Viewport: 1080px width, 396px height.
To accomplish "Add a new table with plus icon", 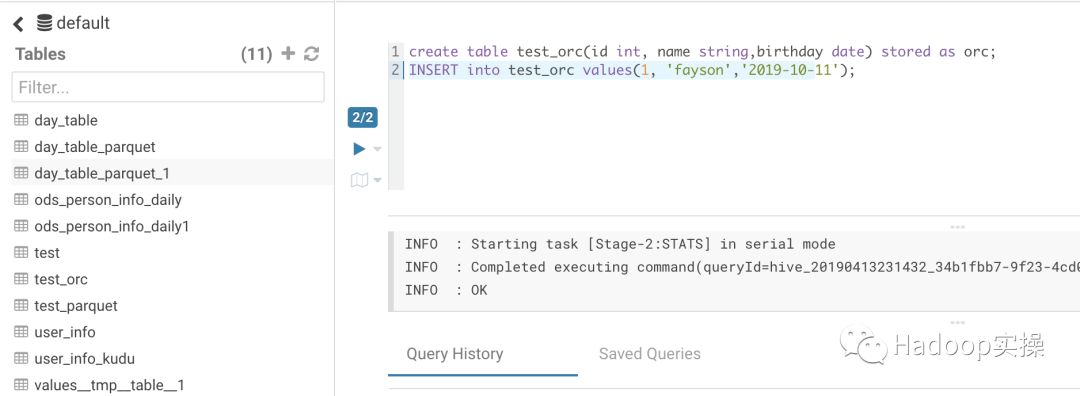I will (288, 54).
